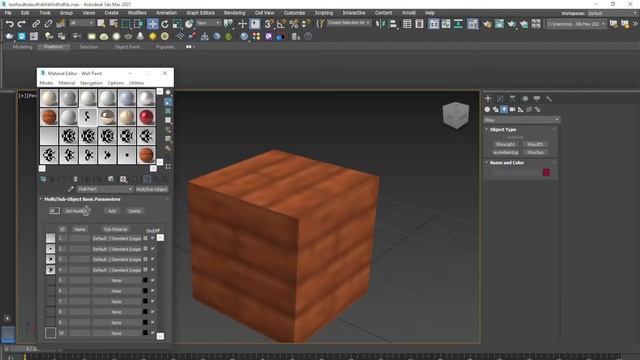Viewport: 640px width, 360px height.
Task: Click the Multi/Sub-Object material type button
Action: (151, 189)
